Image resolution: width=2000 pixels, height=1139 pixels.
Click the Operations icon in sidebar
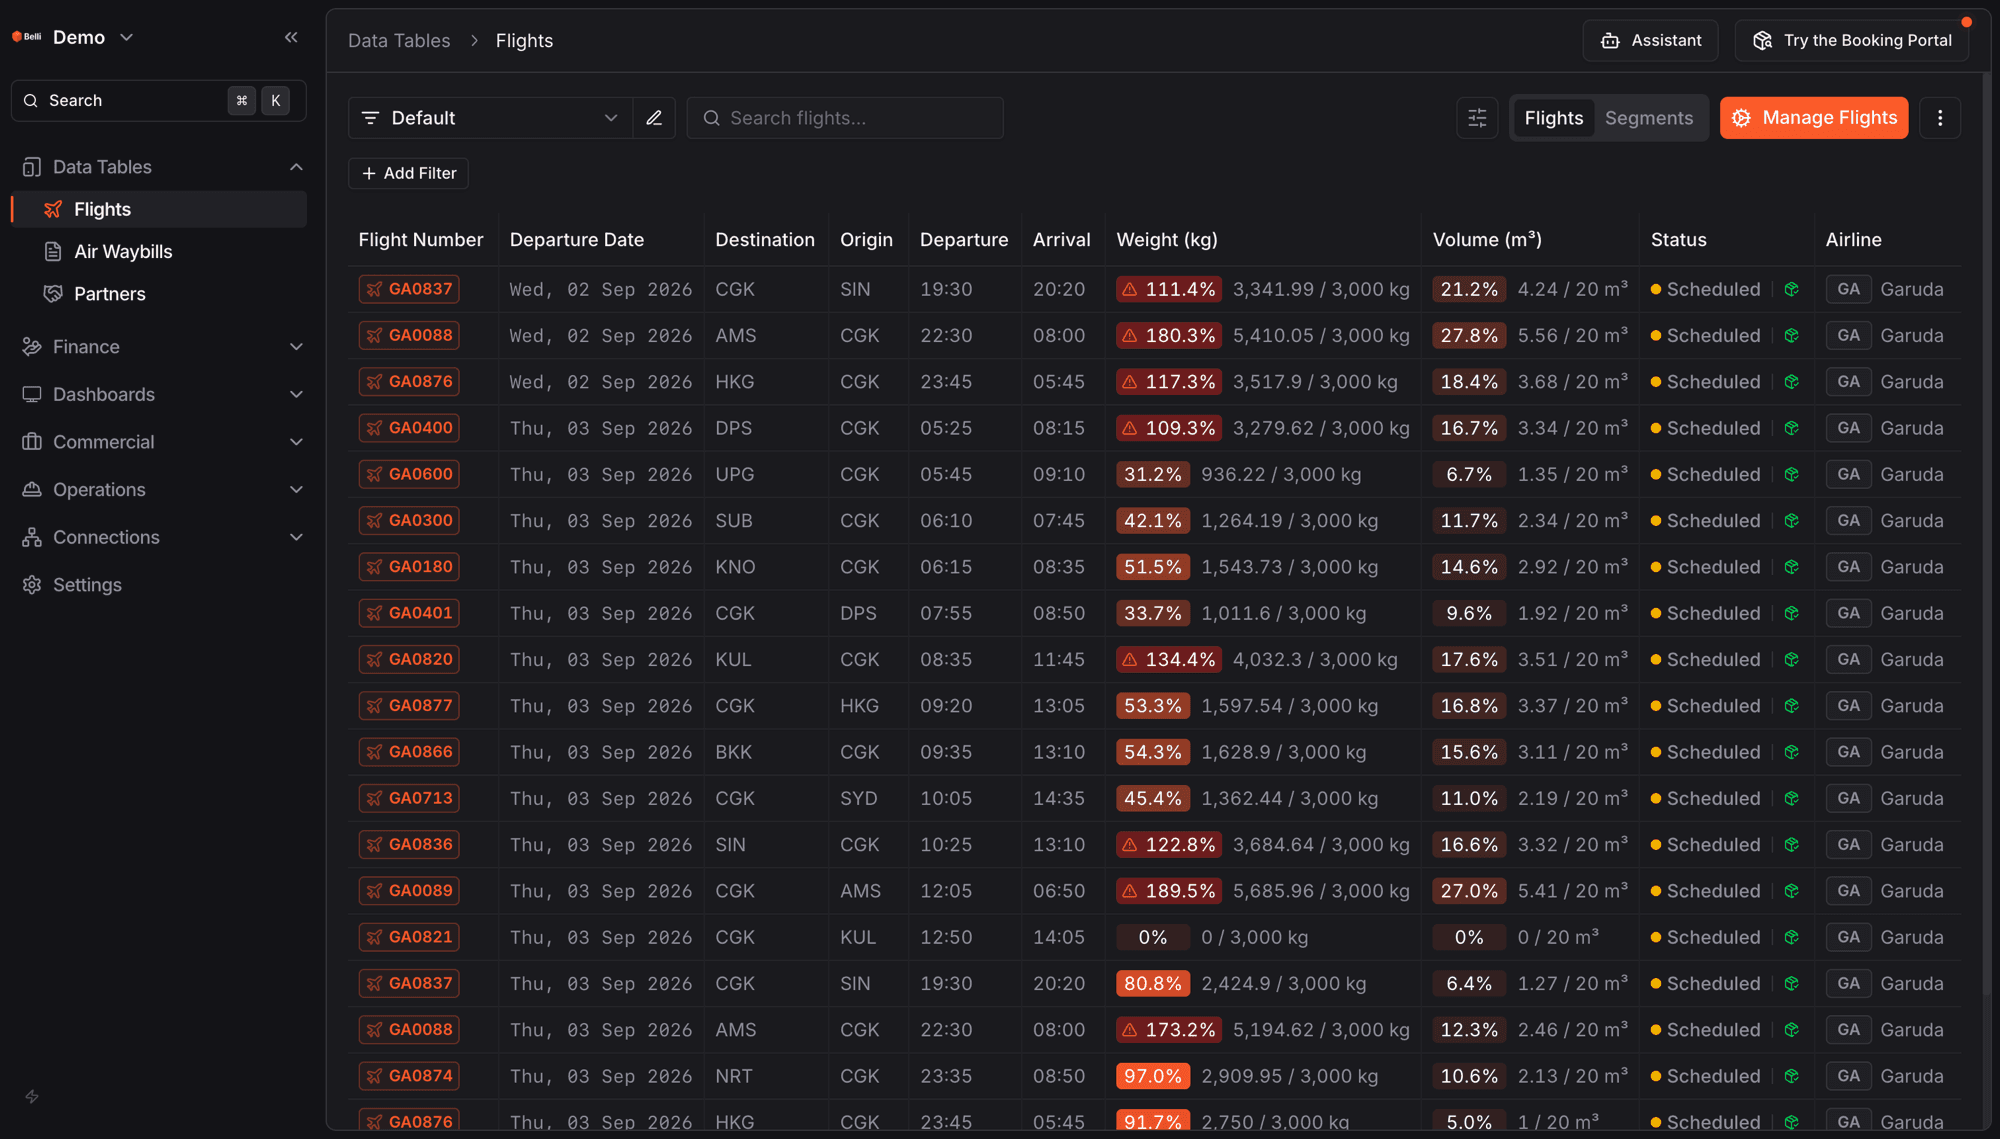32,490
